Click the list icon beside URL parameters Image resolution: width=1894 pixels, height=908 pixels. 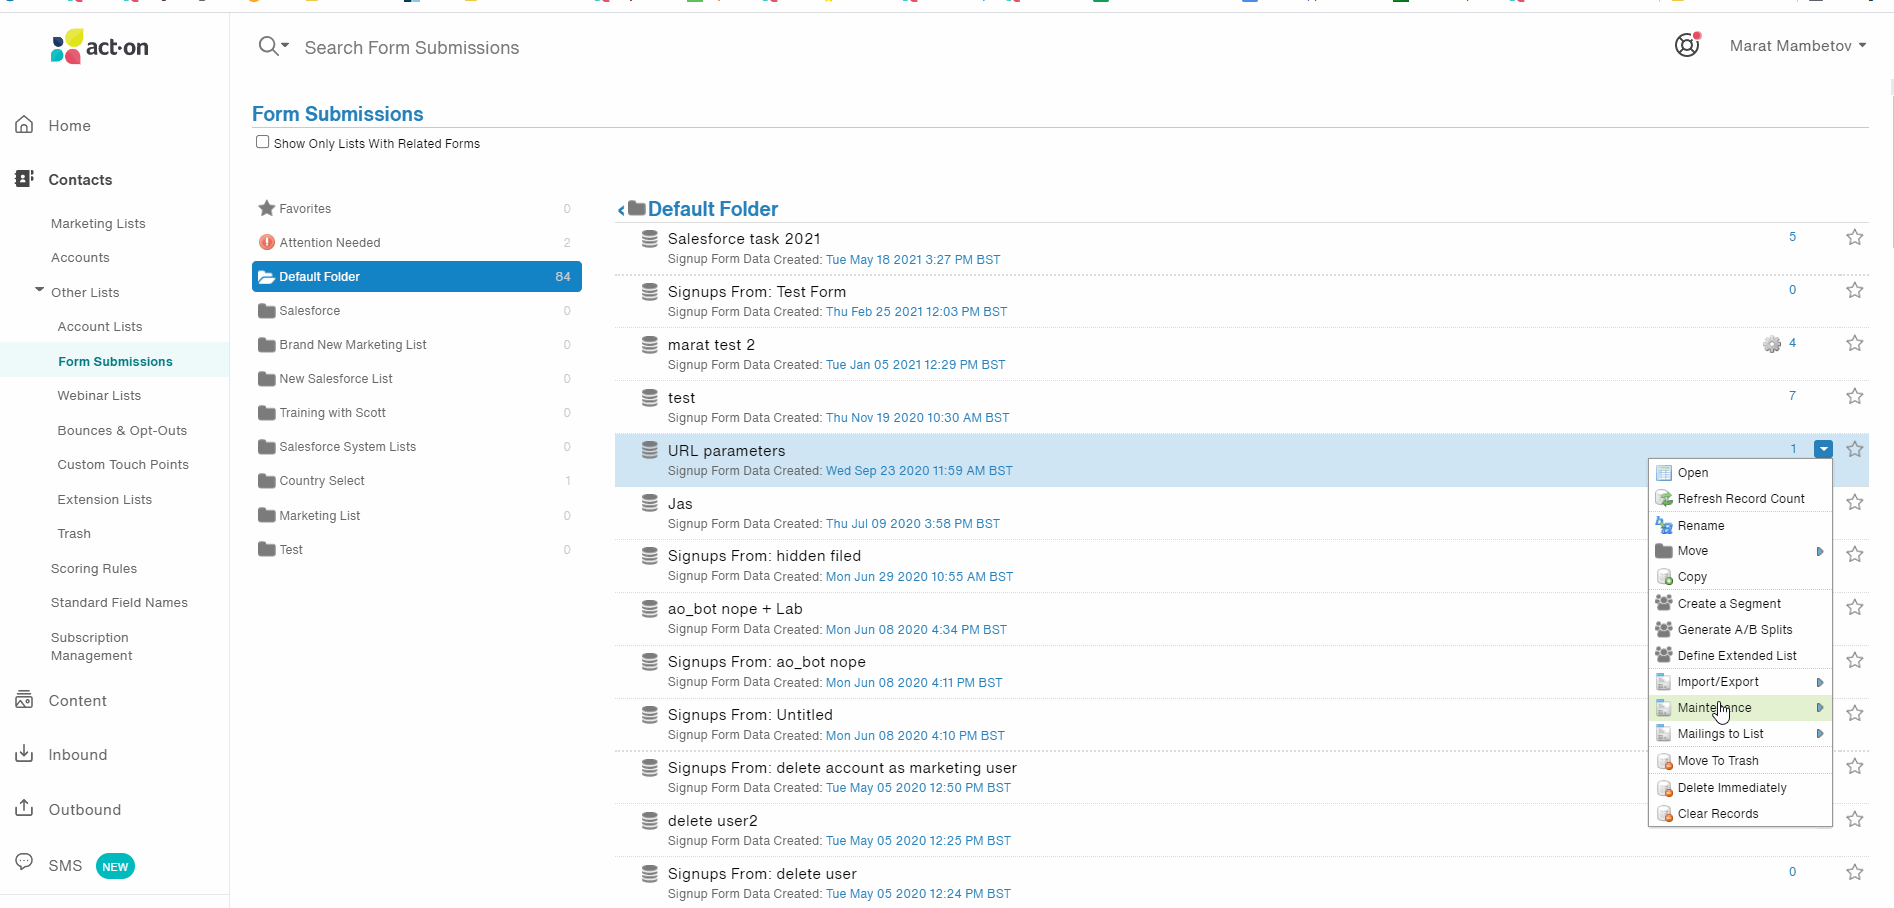click(650, 451)
